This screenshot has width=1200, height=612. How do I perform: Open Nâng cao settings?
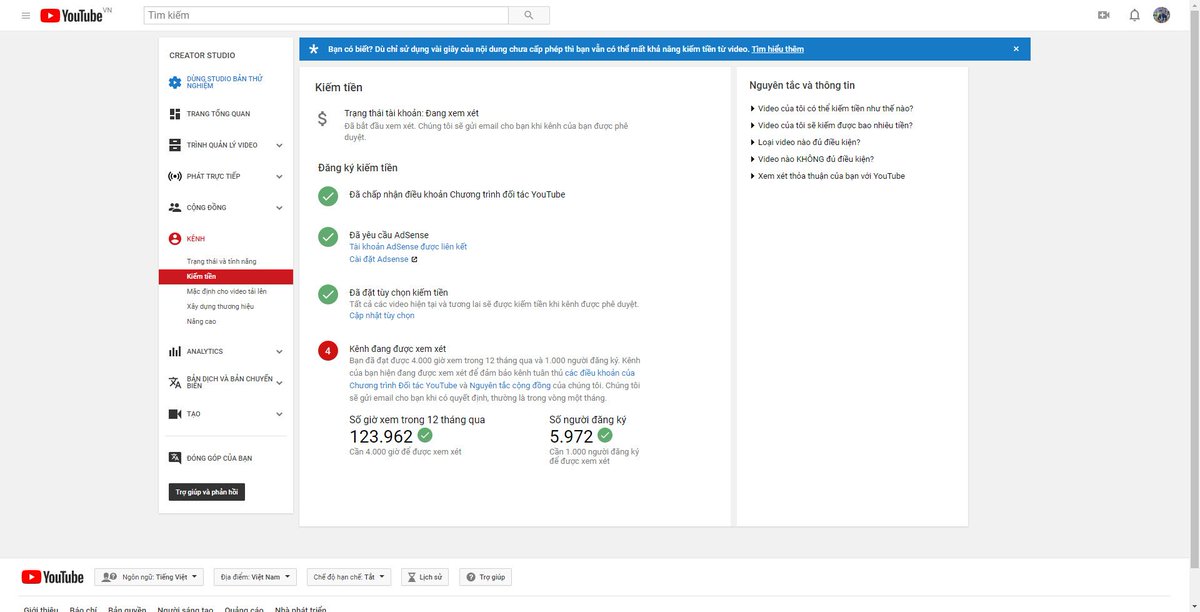pos(201,321)
